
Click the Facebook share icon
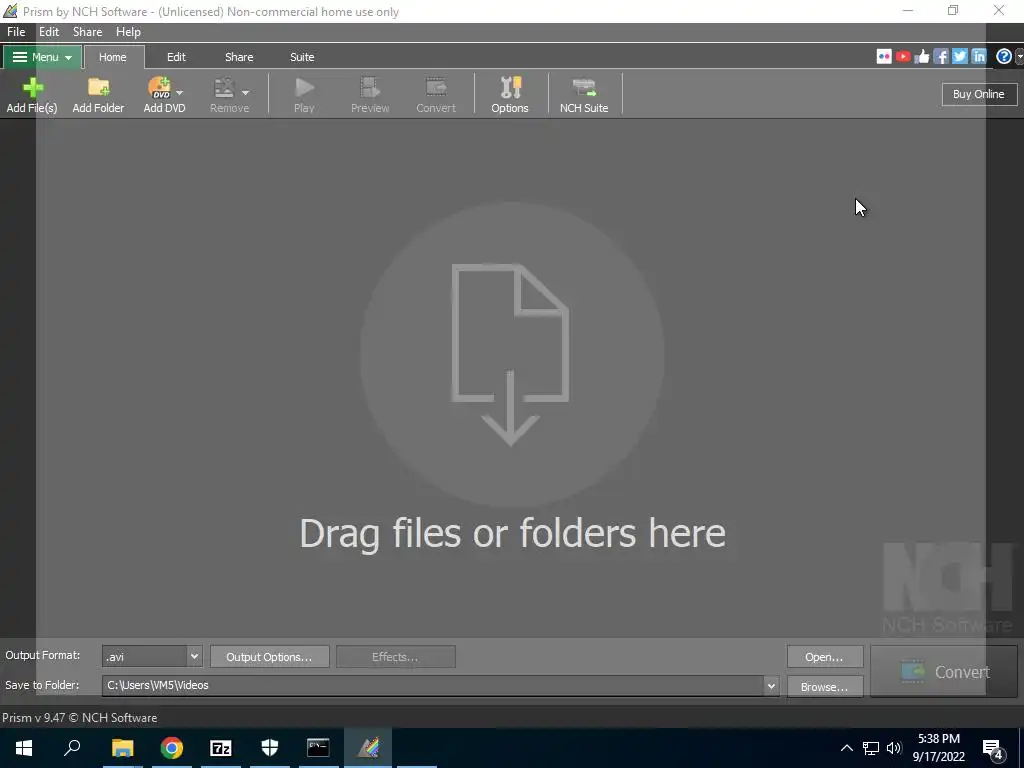tap(940, 57)
